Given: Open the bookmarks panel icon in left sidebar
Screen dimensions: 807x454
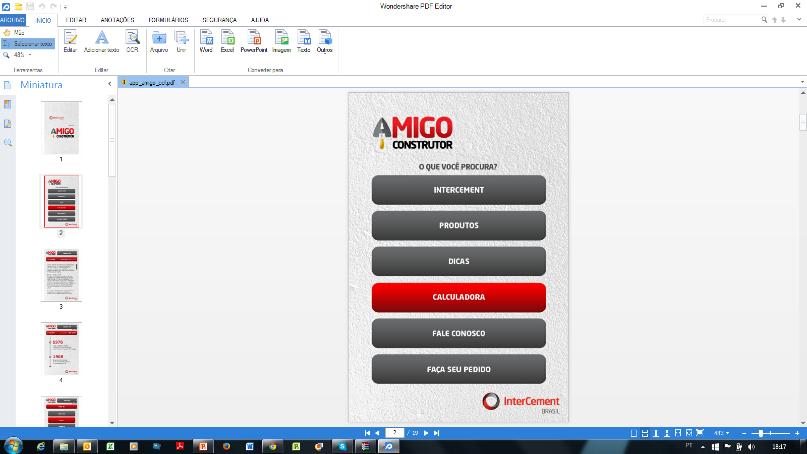Looking at the screenshot, I should [x=7, y=104].
